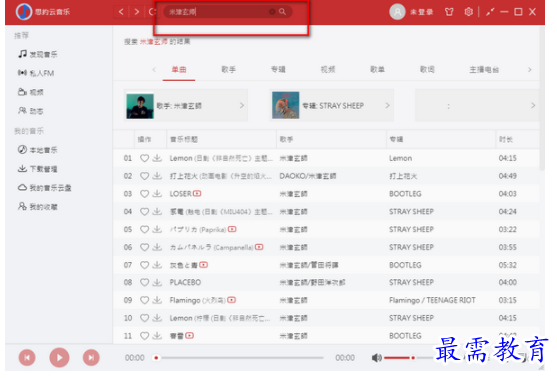Favorite Paprika in row 05
The height and width of the screenshot is (381, 557).
point(144,229)
